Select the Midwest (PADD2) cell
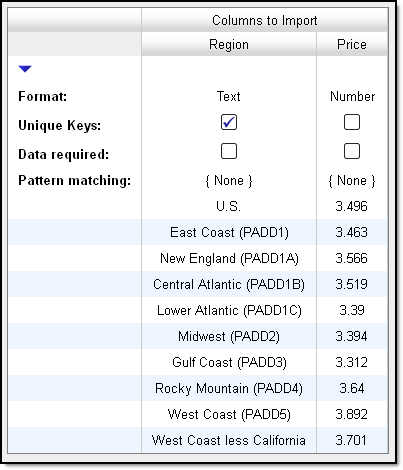This screenshot has width=403, height=470. pyautogui.click(x=229, y=336)
